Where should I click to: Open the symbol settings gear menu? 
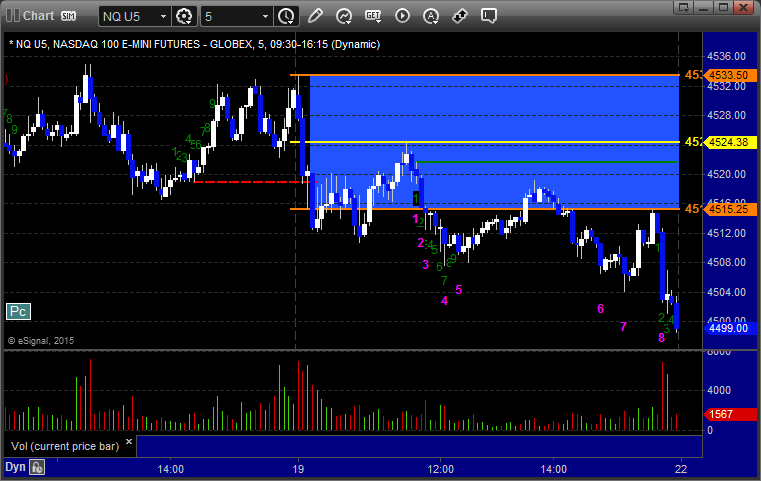(x=184, y=17)
